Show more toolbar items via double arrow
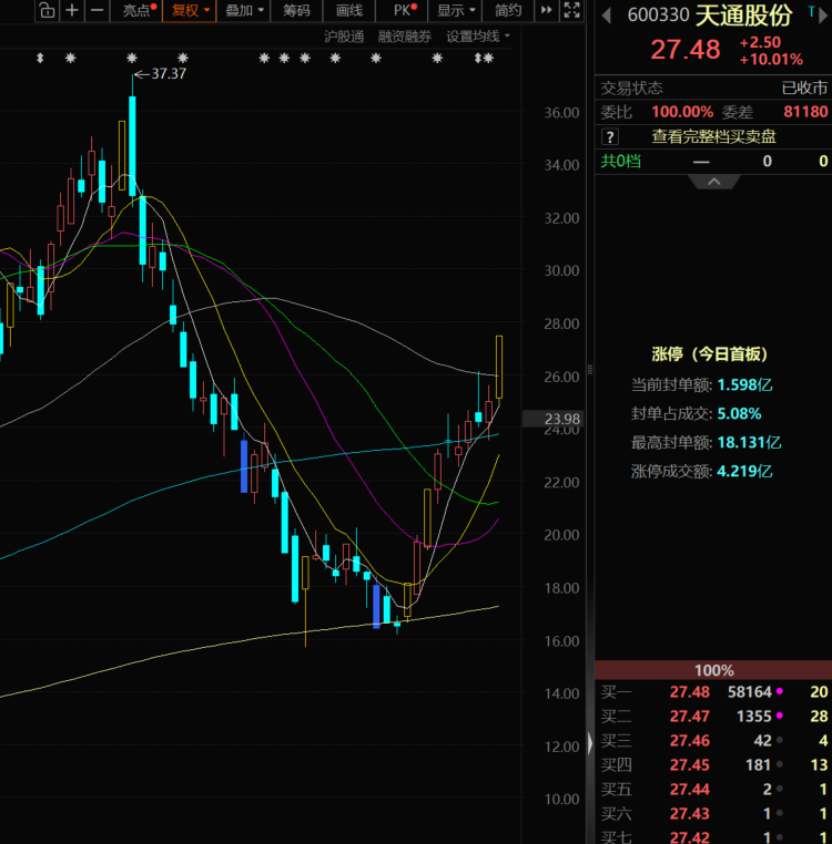Viewport: 832px width, 844px height. pyautogui.click(x=546, y=10)
